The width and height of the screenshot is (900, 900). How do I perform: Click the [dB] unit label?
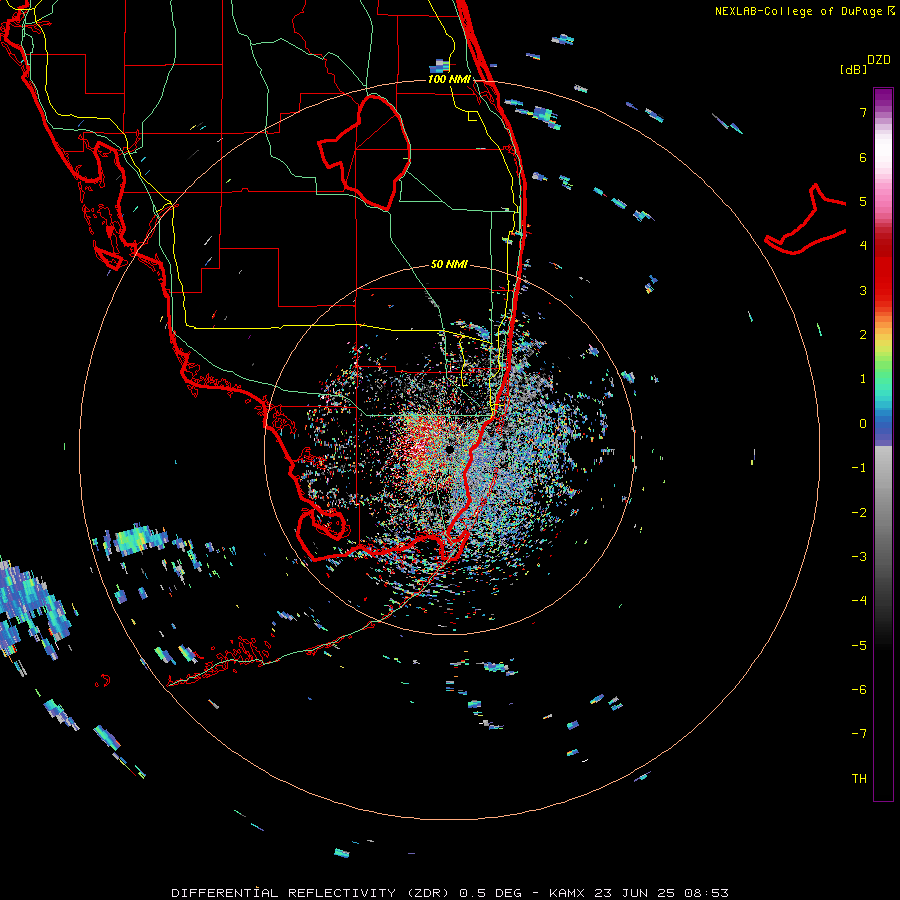point(854,69)
